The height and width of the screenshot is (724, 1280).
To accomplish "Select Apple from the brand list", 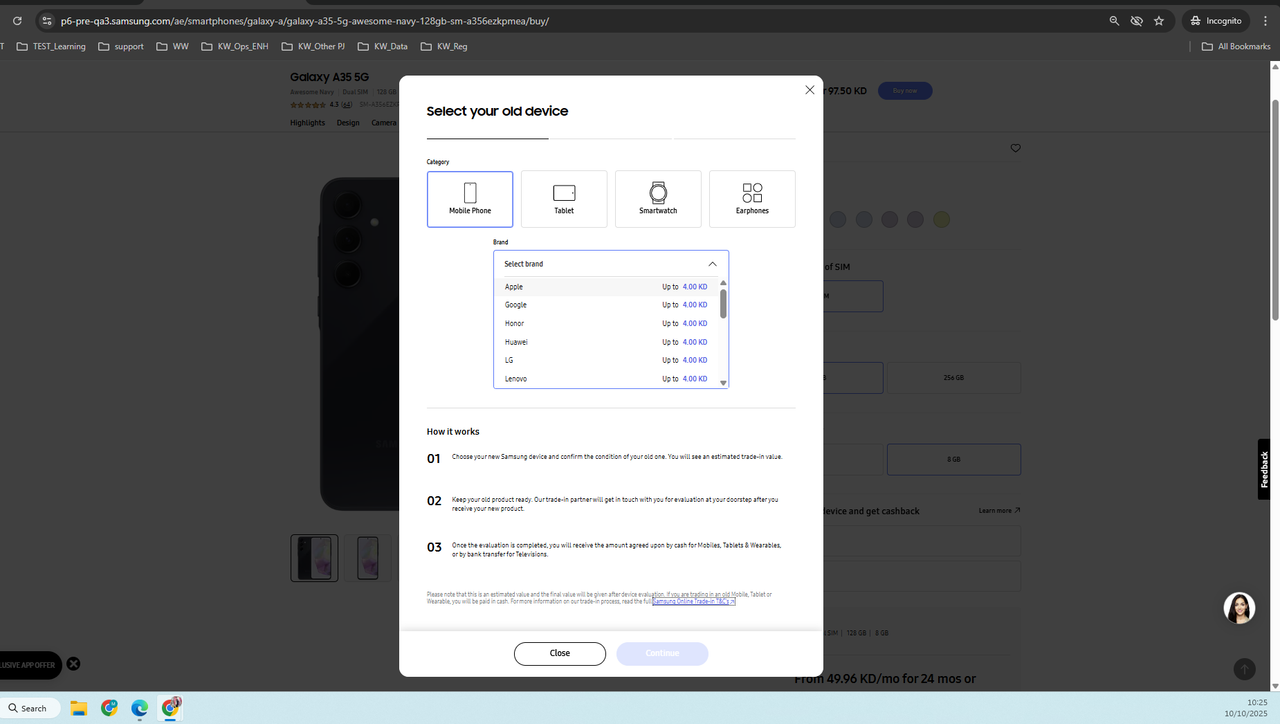I will coord(513,286).
